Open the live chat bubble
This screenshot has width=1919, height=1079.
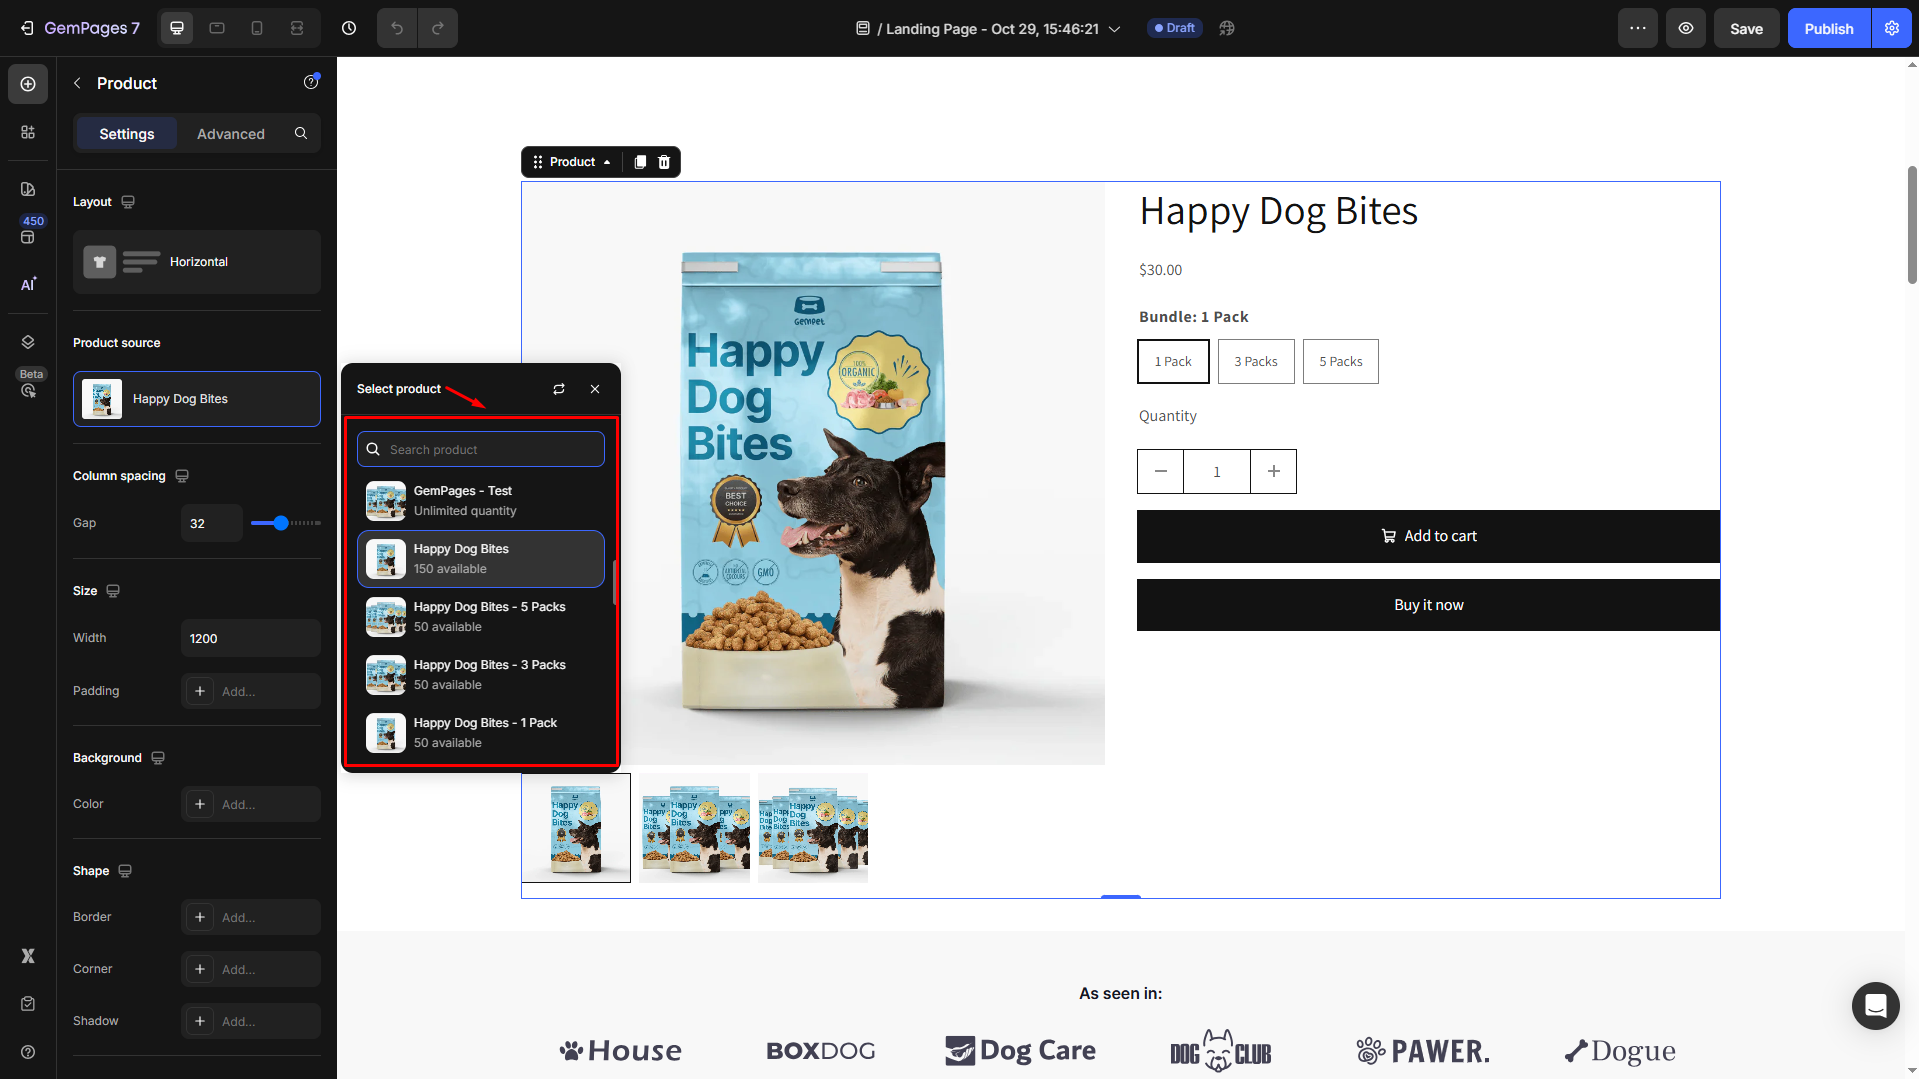[x=1875, y=1005]
